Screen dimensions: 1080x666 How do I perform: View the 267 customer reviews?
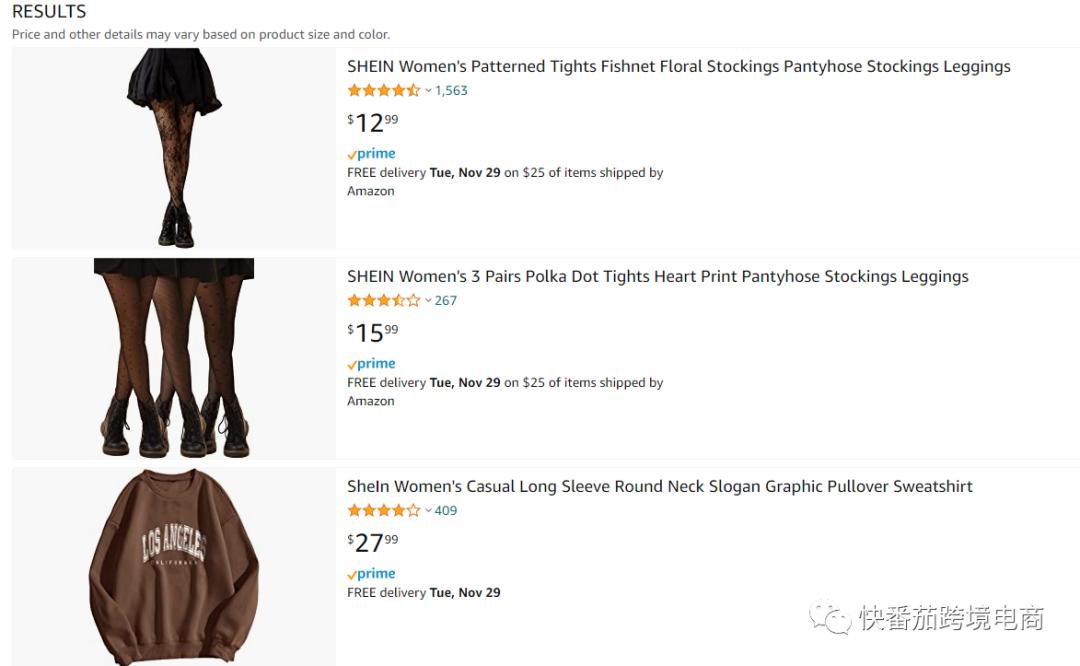click(446, 301)
